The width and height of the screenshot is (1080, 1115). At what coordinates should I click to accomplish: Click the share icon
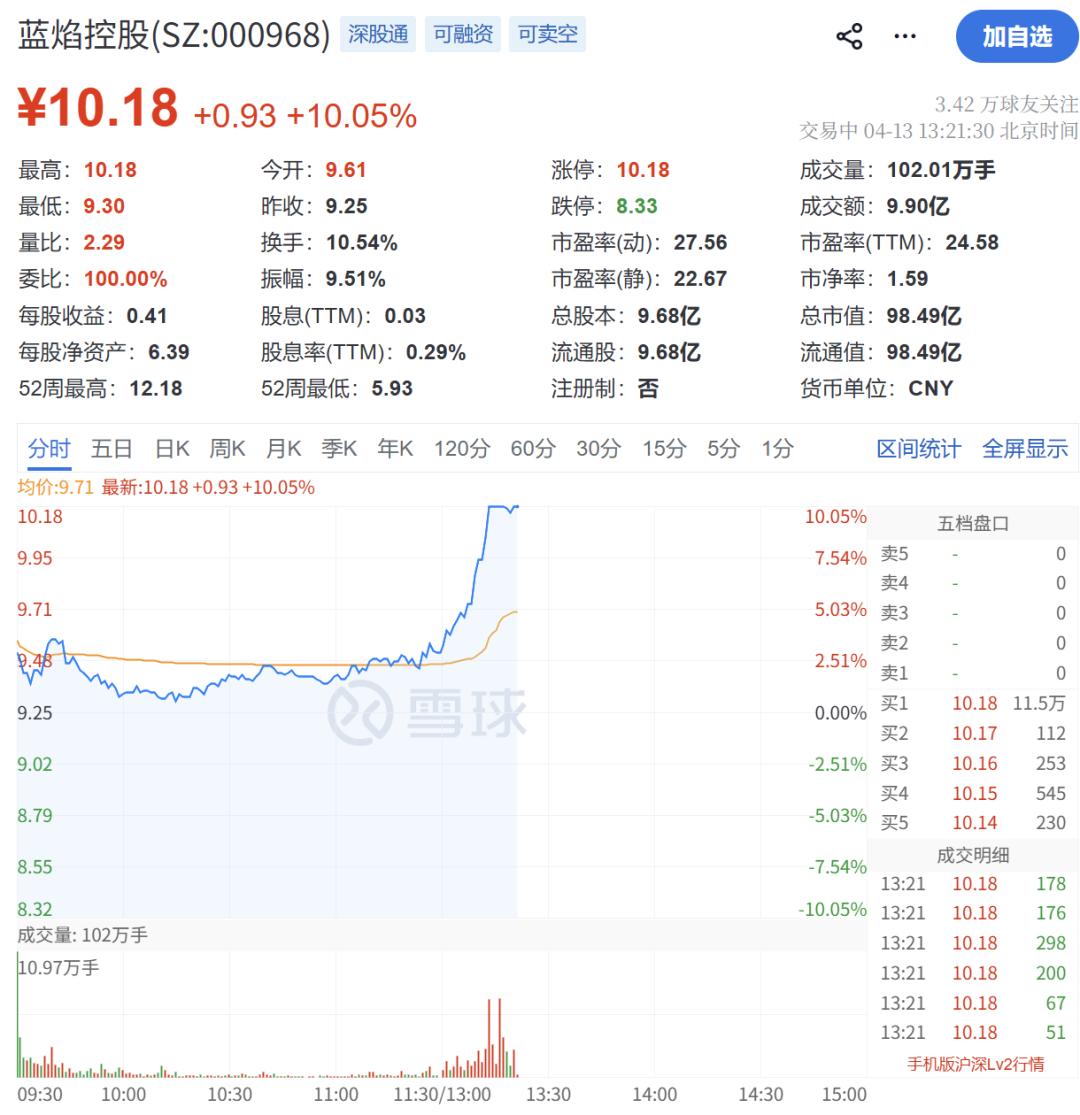tap(849, 35)
